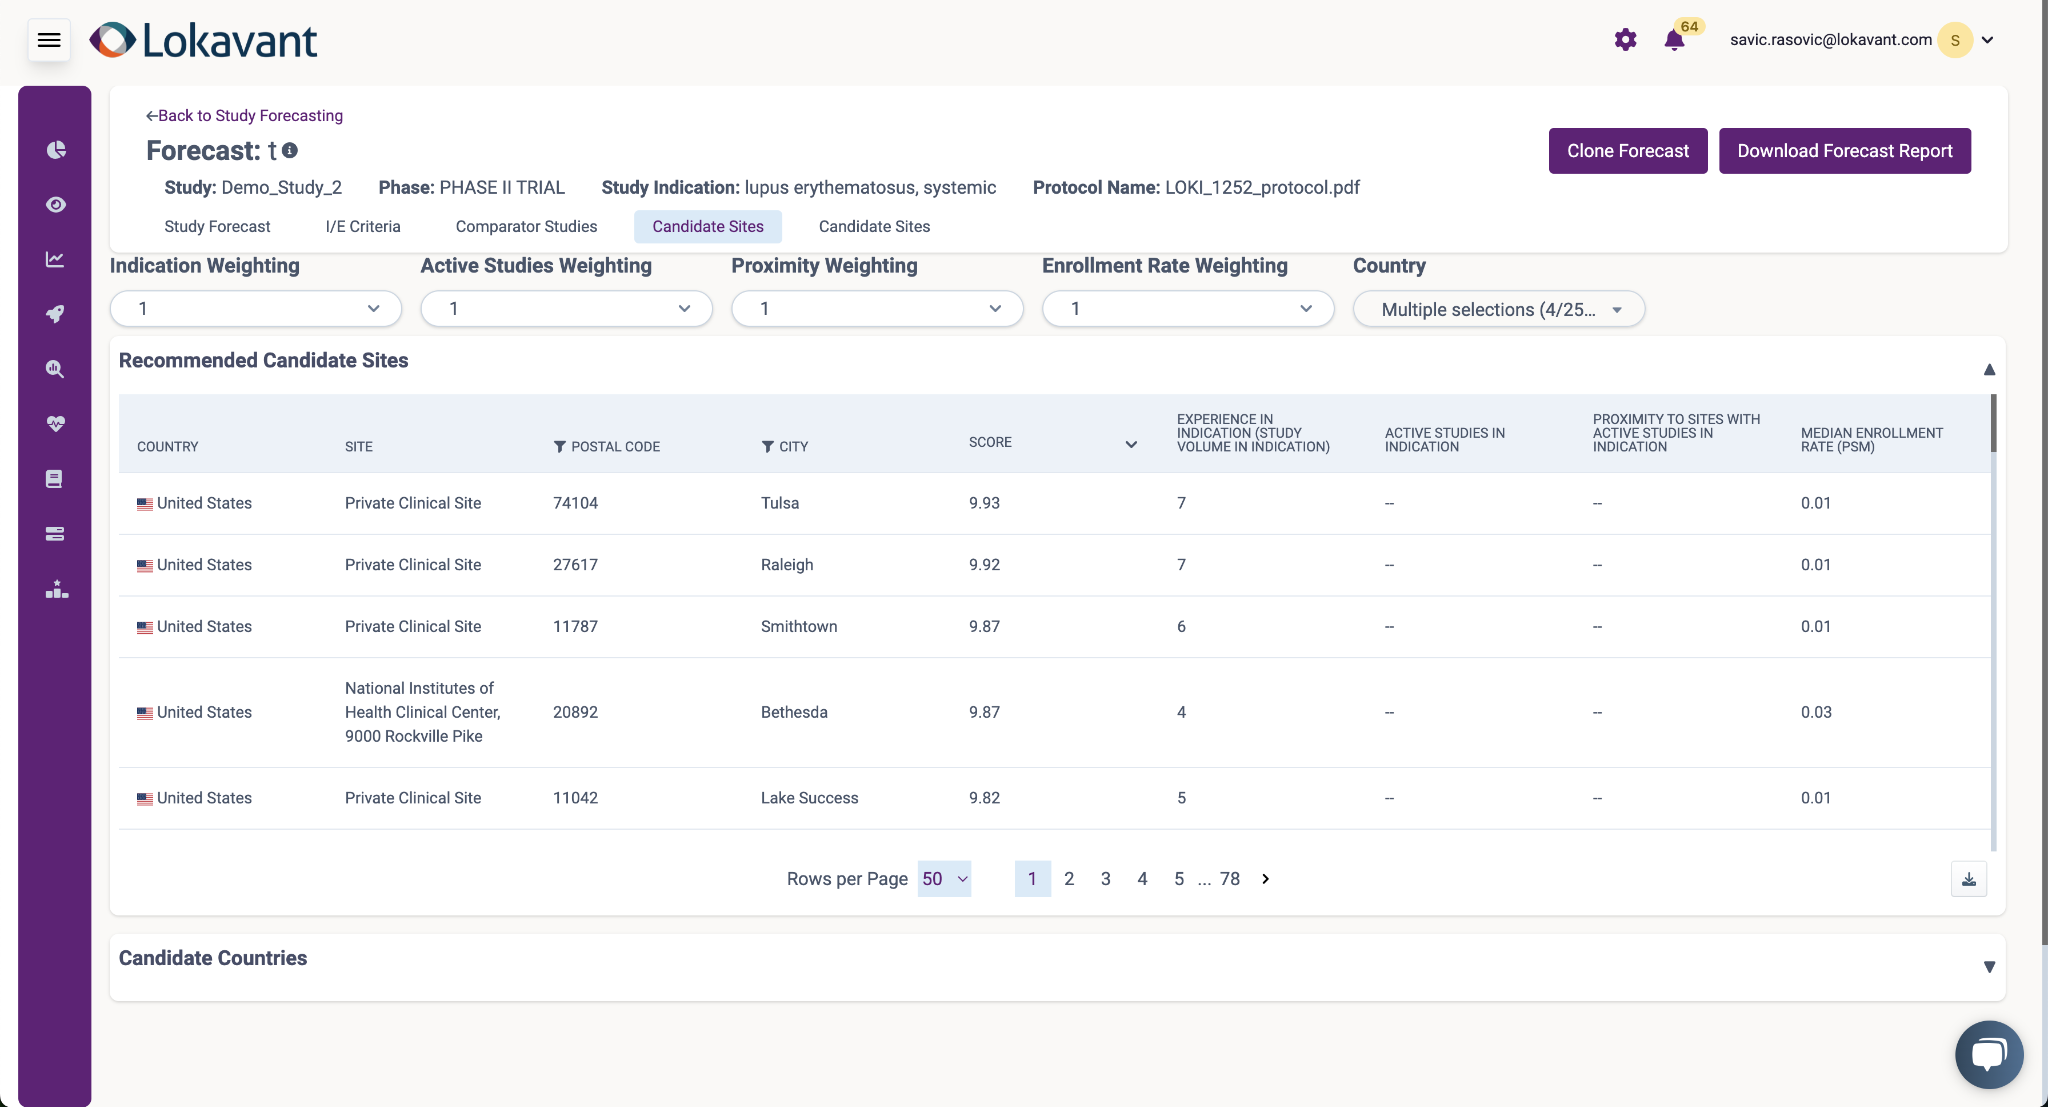Select the last Candidate Sites tab
This screenshot has height=1107, width=2048.
coord(874,227)
